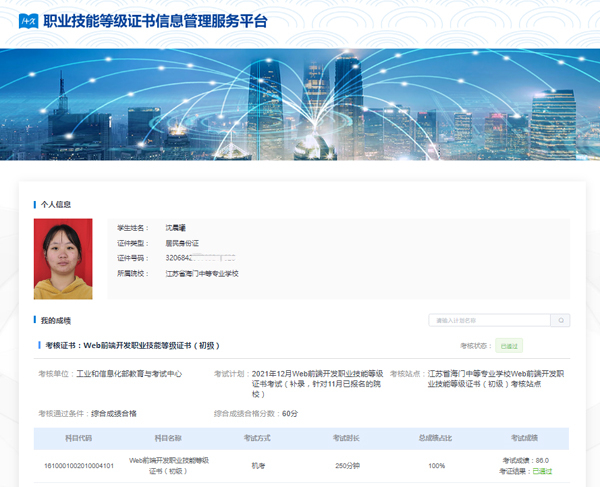Click the 科目代码 column header
The width and height of the screenshot is (600, 487).
coord(79,438)
